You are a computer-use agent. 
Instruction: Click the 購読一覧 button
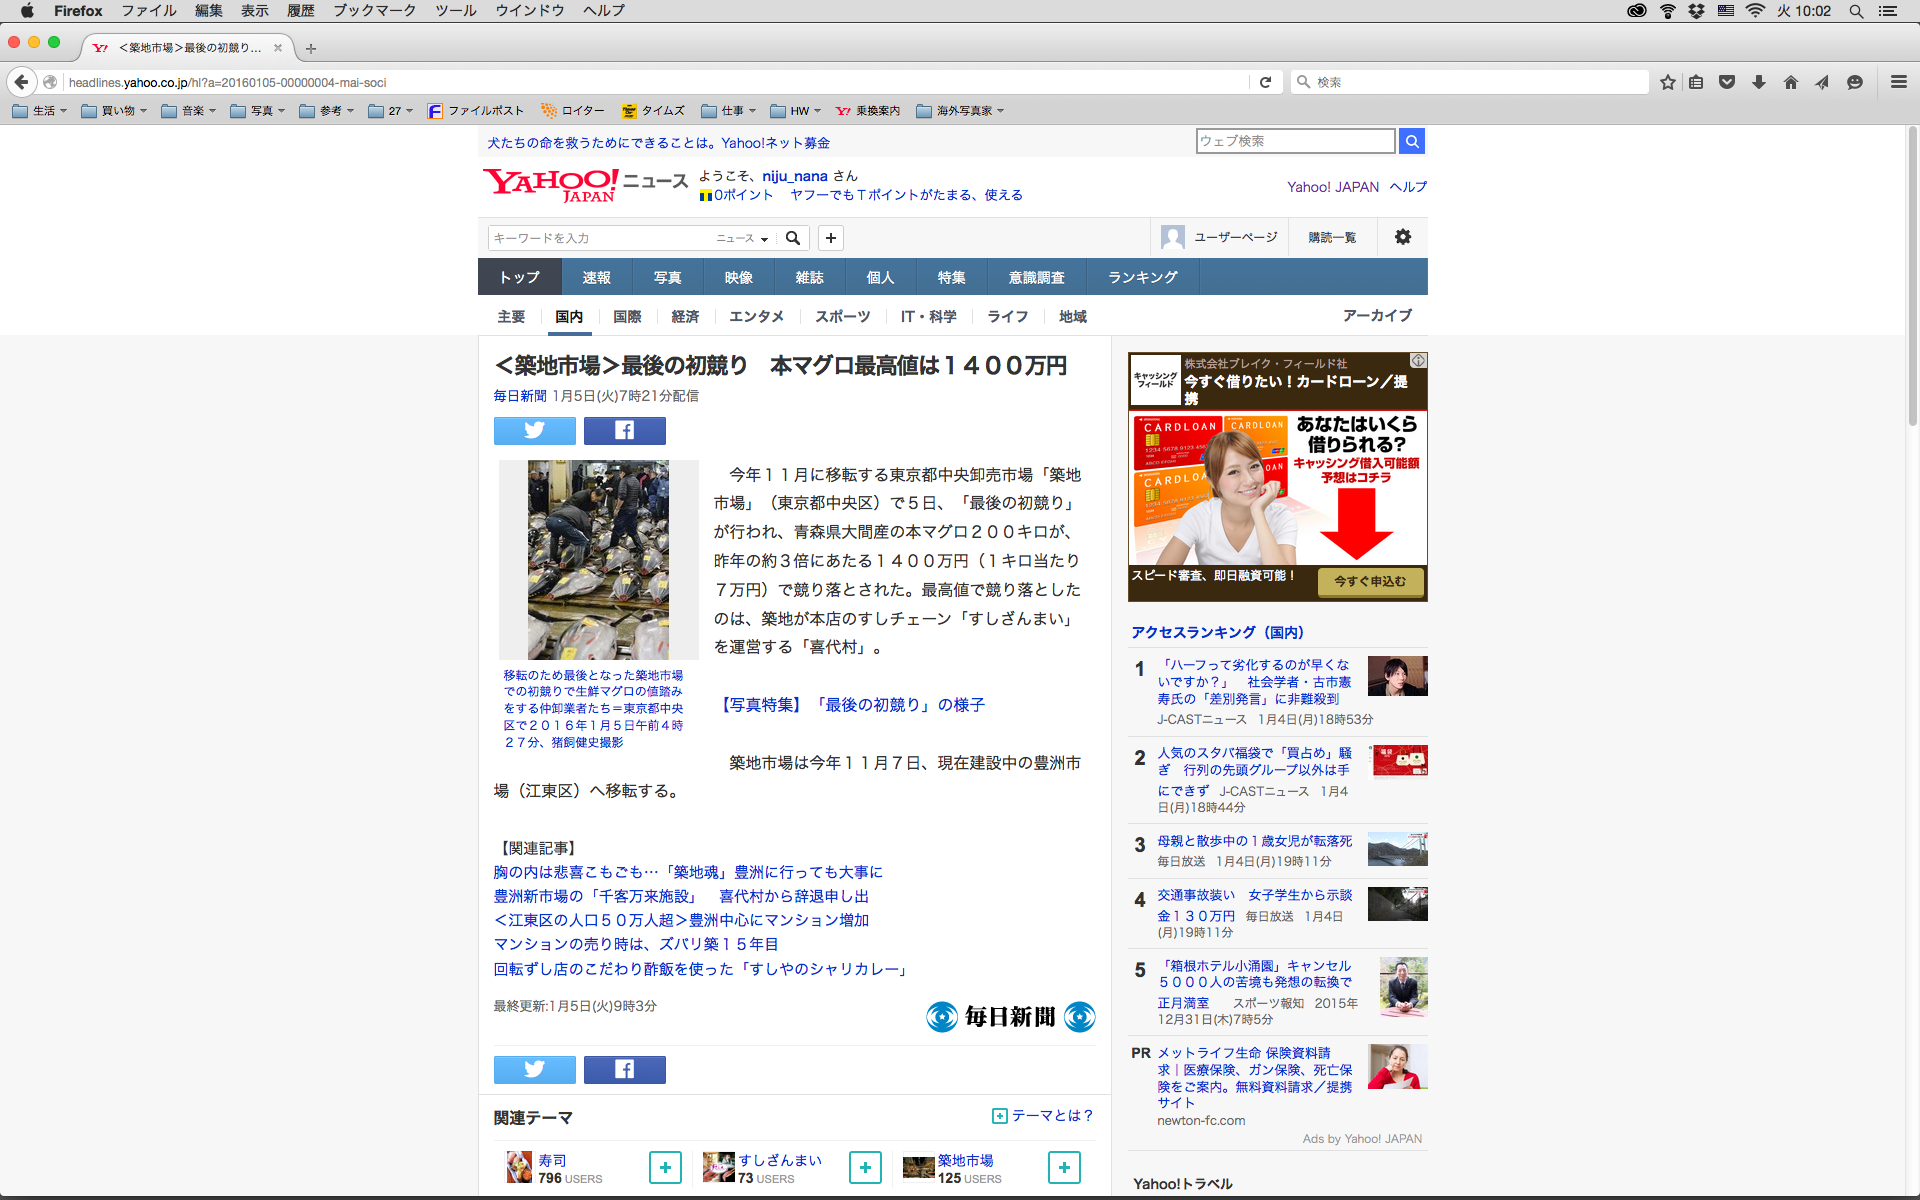coord(1332,237)
